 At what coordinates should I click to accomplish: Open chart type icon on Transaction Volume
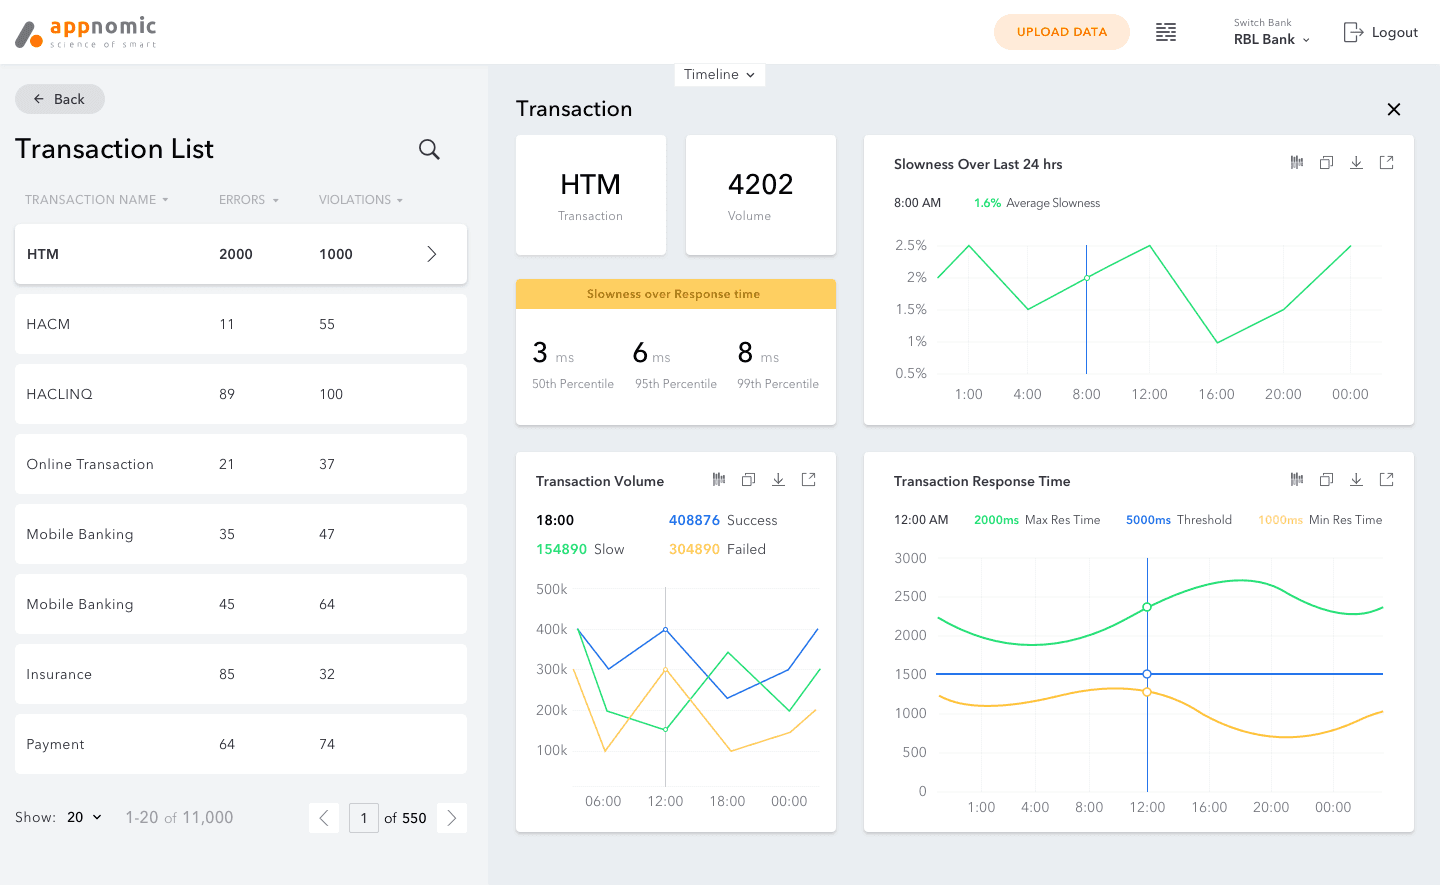tap(719, 479)
